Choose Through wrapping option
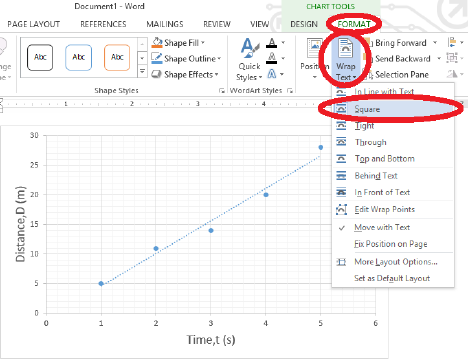 pos(393,142)
